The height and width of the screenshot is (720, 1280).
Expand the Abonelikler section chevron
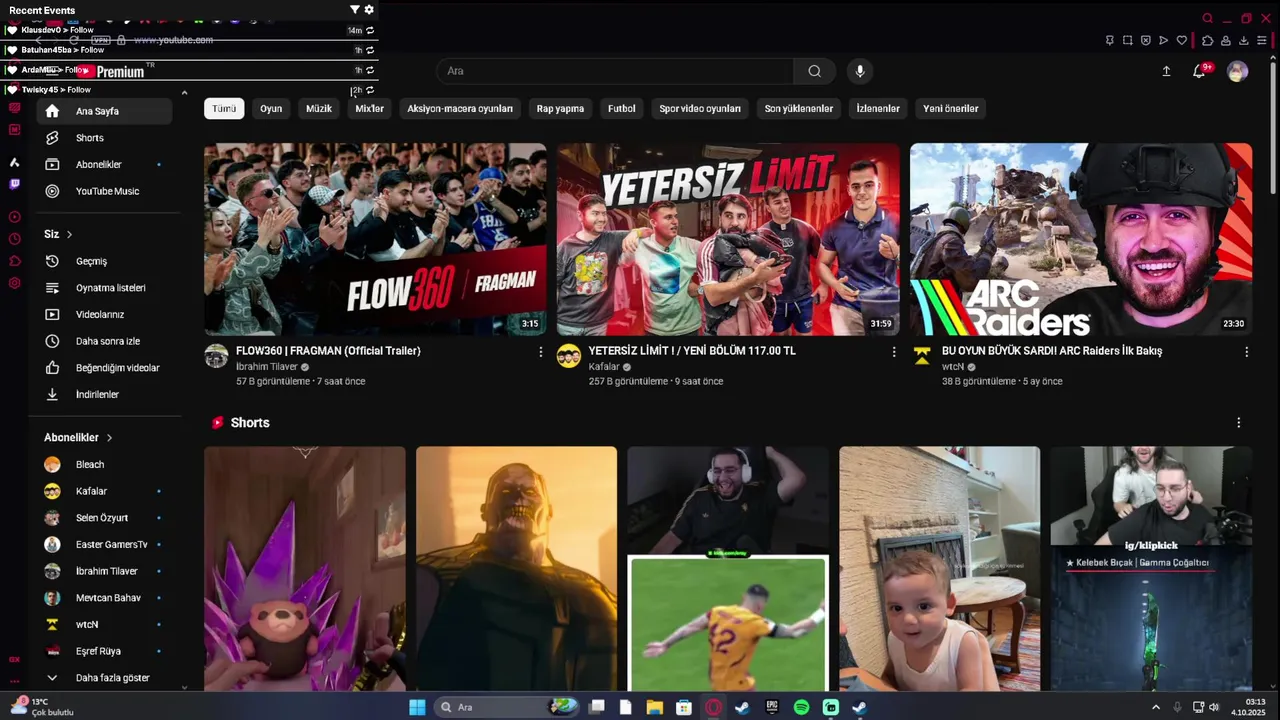pyautogui.click(x=109, y=438)
